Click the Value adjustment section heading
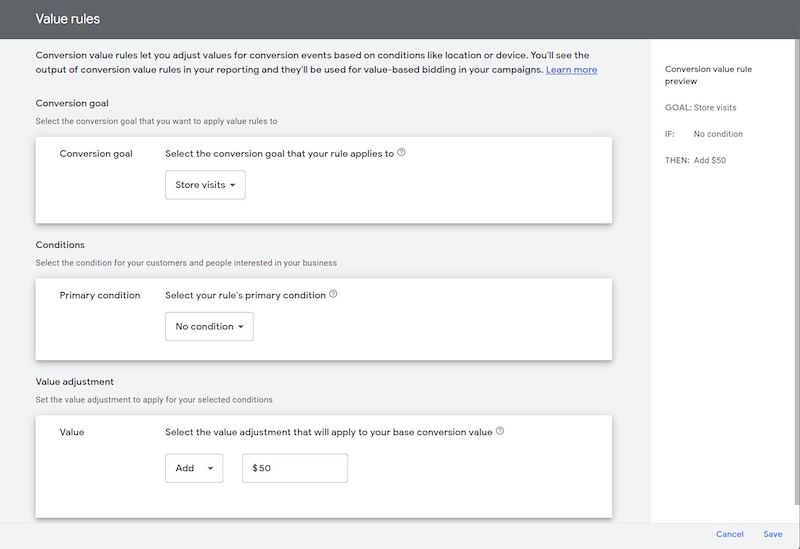Screen dimensions: 800x549 coord(74,382)
